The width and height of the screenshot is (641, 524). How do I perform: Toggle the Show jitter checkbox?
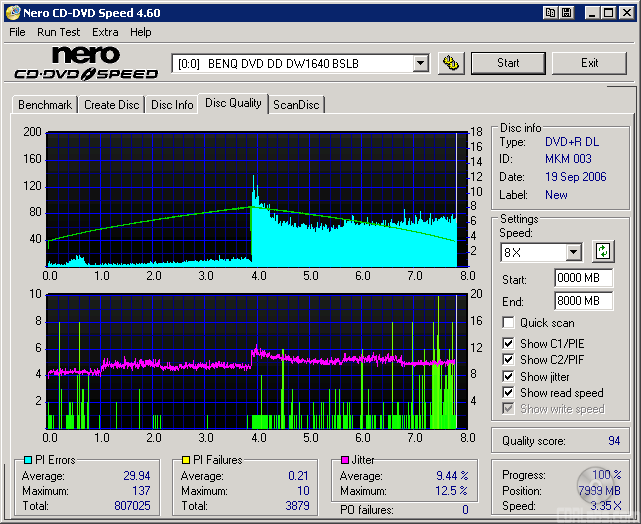coord(509,377)
